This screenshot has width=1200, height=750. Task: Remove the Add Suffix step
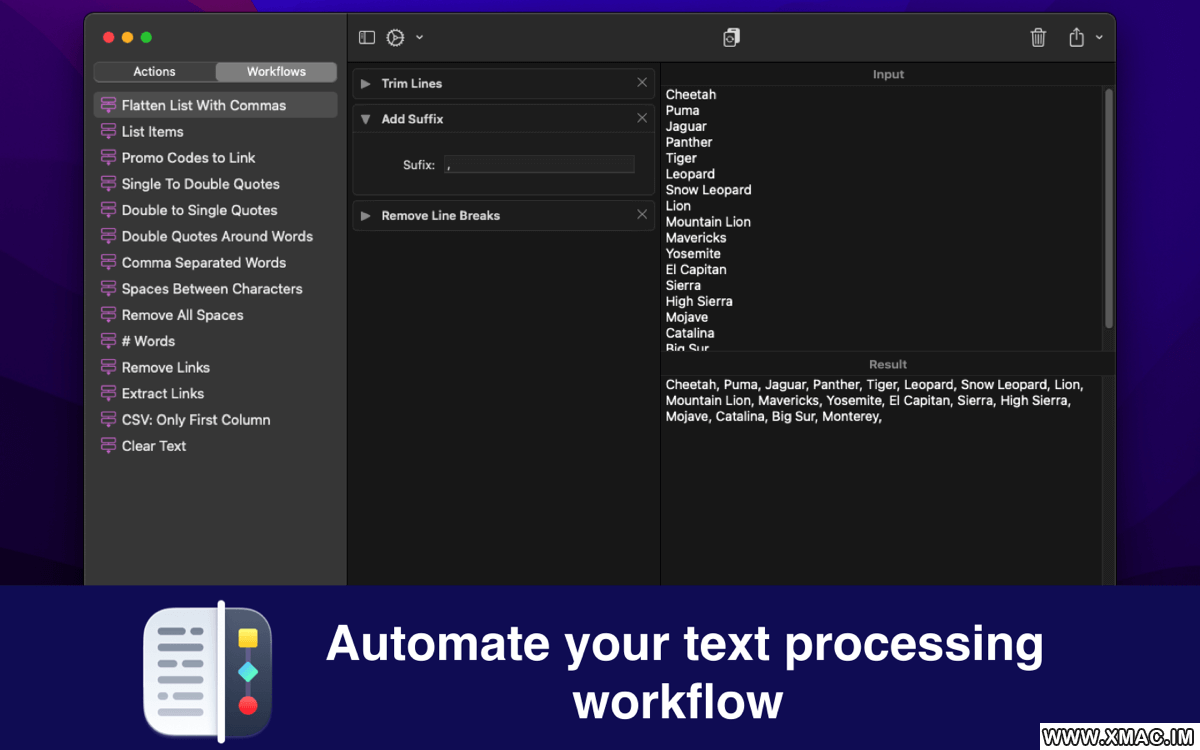pos(642,118)
